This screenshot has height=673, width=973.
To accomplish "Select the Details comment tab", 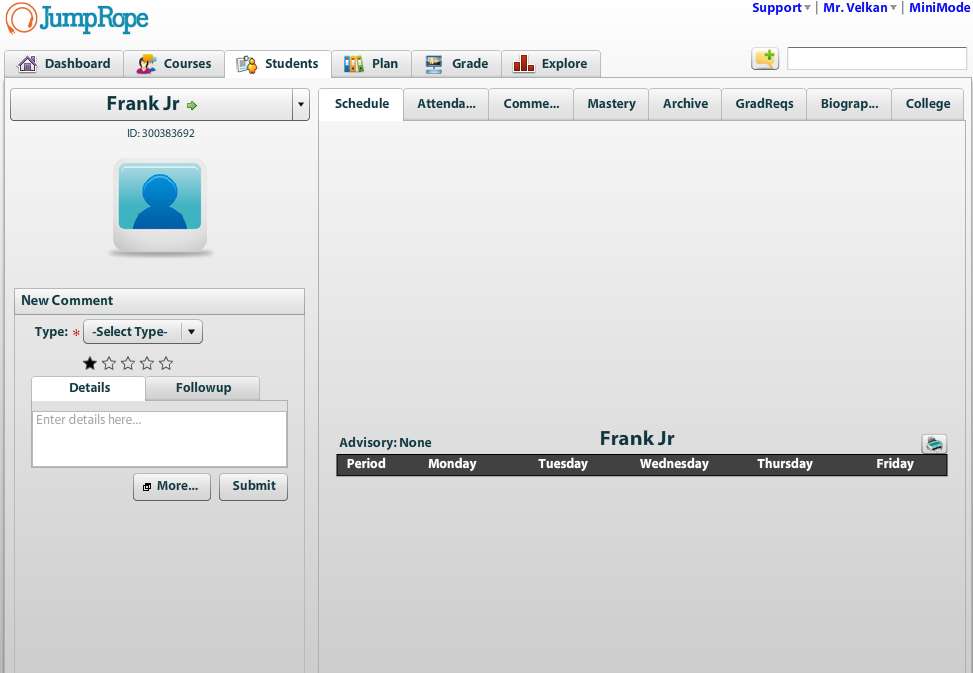I will click(x=89, y=388).
